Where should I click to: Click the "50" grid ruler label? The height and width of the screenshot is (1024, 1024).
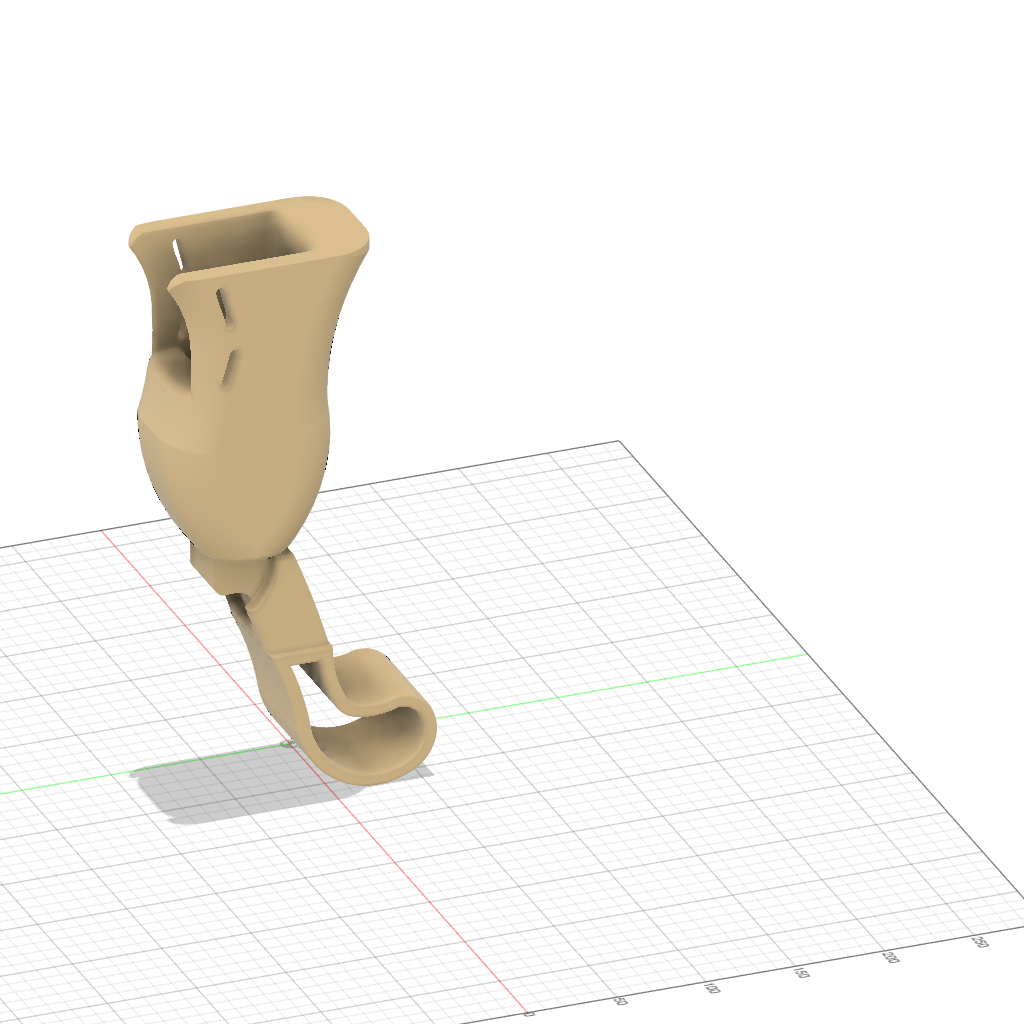[621, 1001]
